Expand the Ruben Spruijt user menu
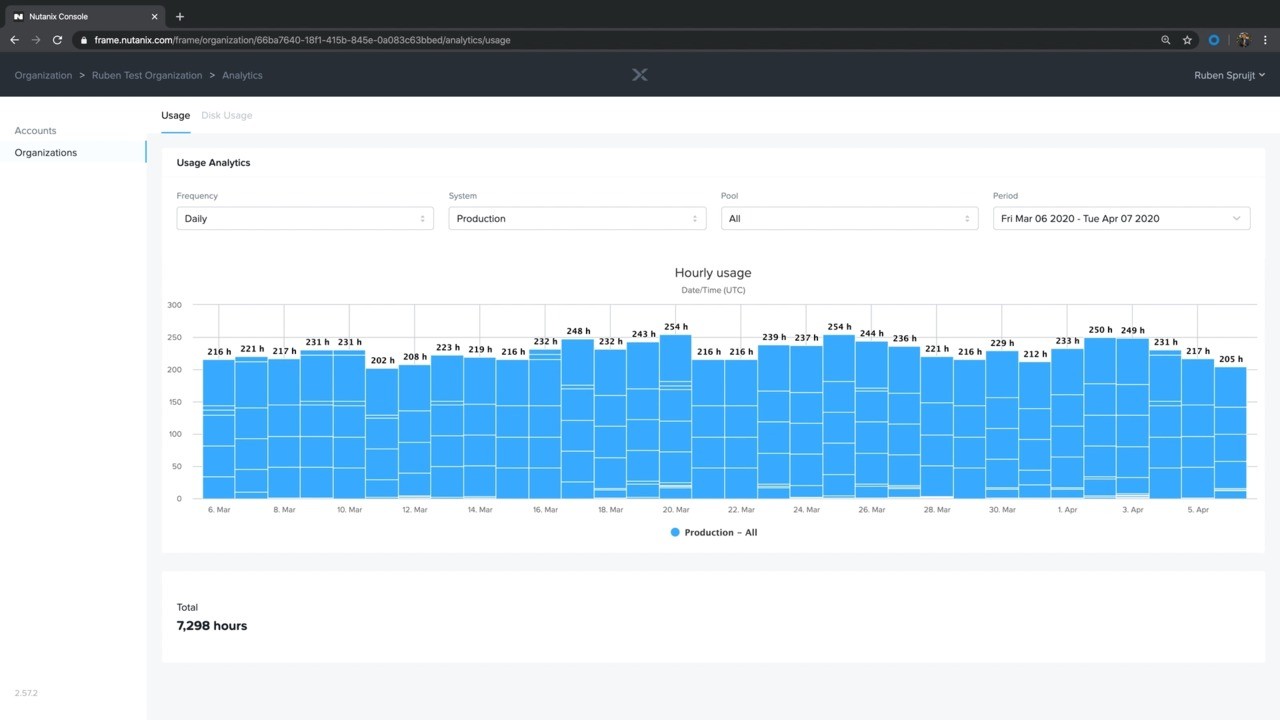The height and width of the screenshot is (720, 1280). pyautogui.click(x=1229, y=75)
